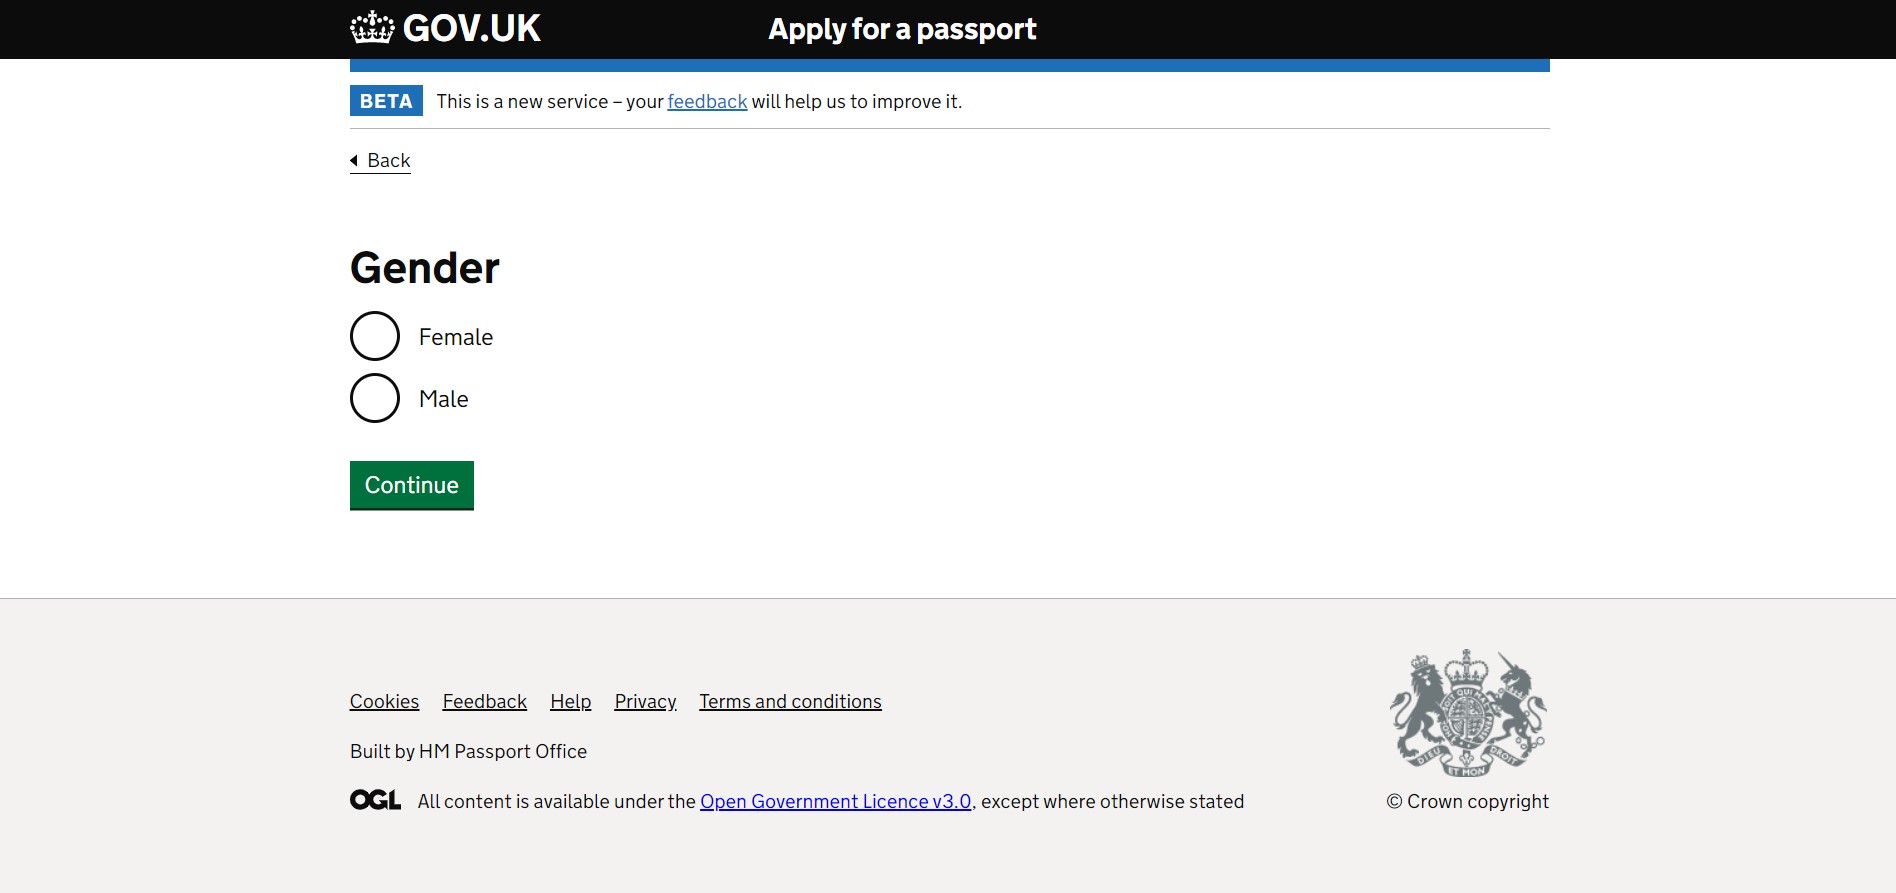The image size is (1896, 893).
Task: Select the Male radio button
Action: coord(375,398)
